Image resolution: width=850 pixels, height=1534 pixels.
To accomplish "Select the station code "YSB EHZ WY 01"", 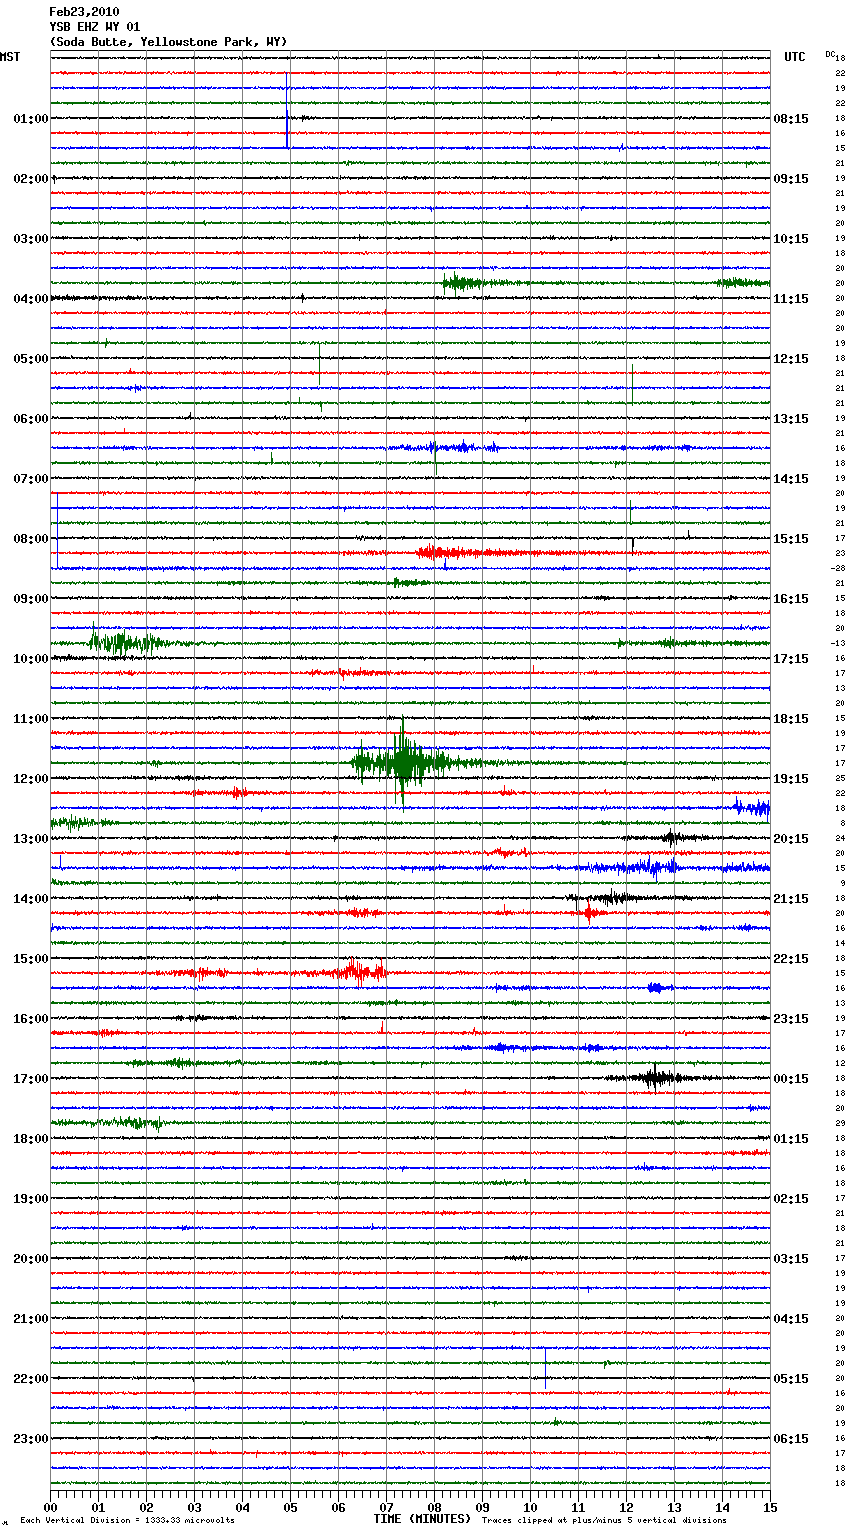I will (95, 27).
